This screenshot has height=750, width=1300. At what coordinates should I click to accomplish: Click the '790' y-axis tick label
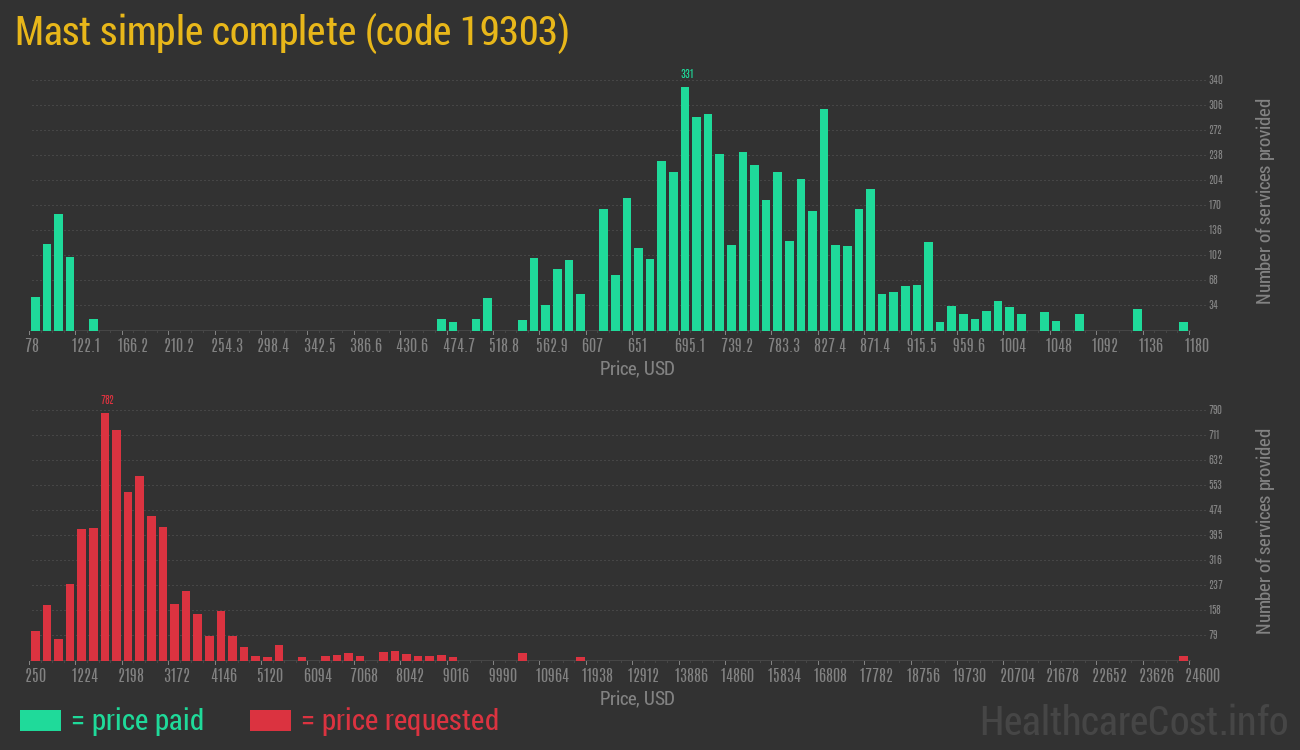(x=1215, y=410)
